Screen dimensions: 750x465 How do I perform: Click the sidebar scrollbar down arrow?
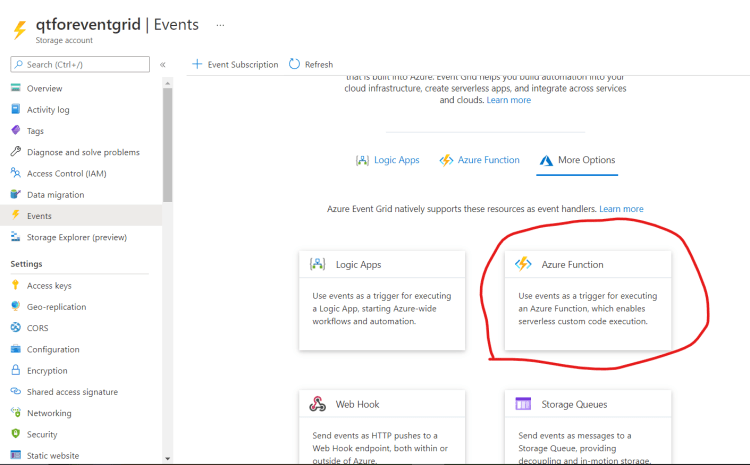click(x=167, y=458)
